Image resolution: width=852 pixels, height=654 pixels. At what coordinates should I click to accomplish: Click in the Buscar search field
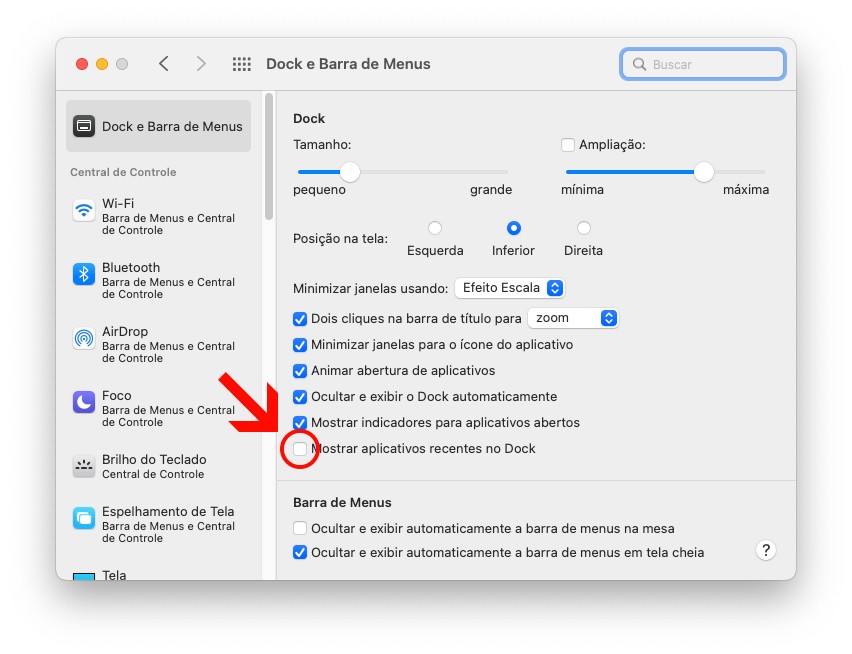(x=703, y=64)
